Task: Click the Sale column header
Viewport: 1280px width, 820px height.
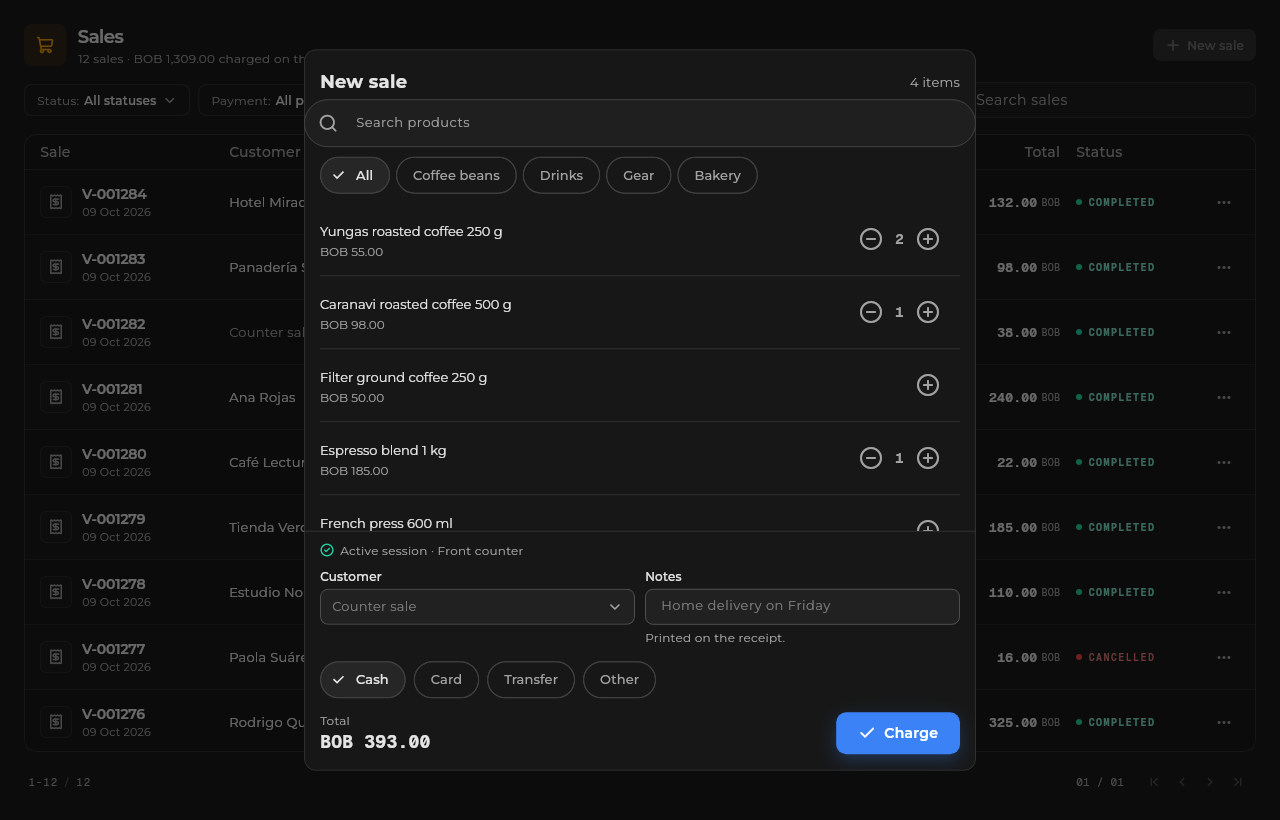Action: pos(55,152)
